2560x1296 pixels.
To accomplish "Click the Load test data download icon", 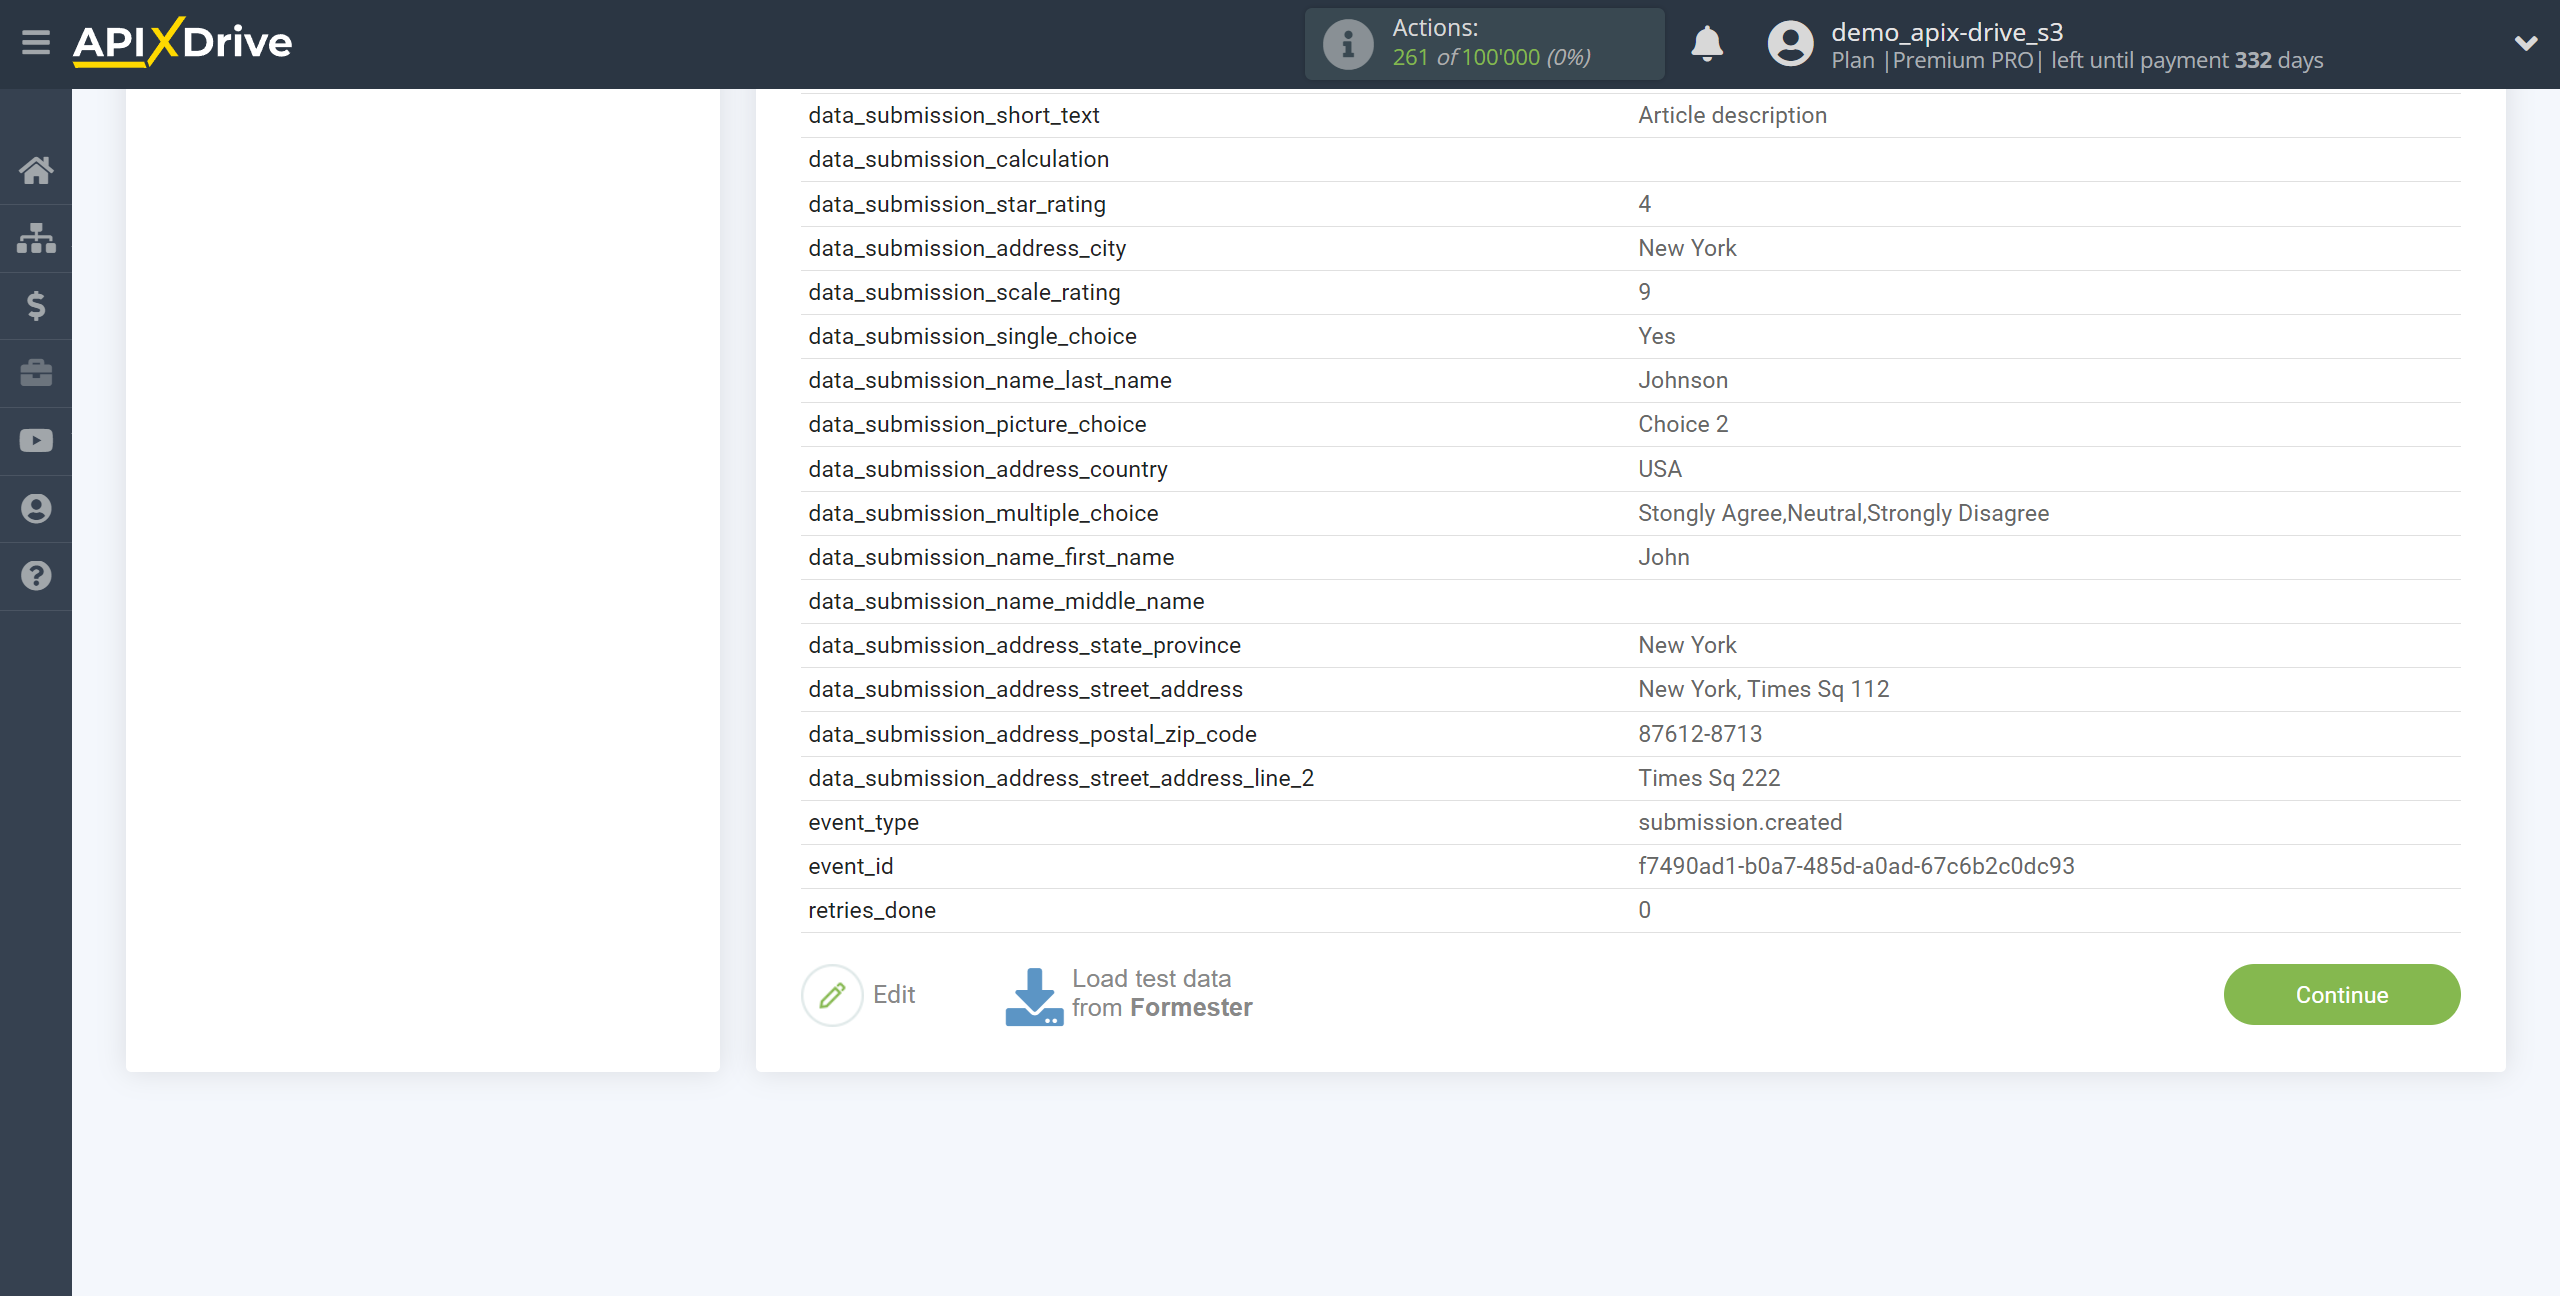I will point(1034,996).
